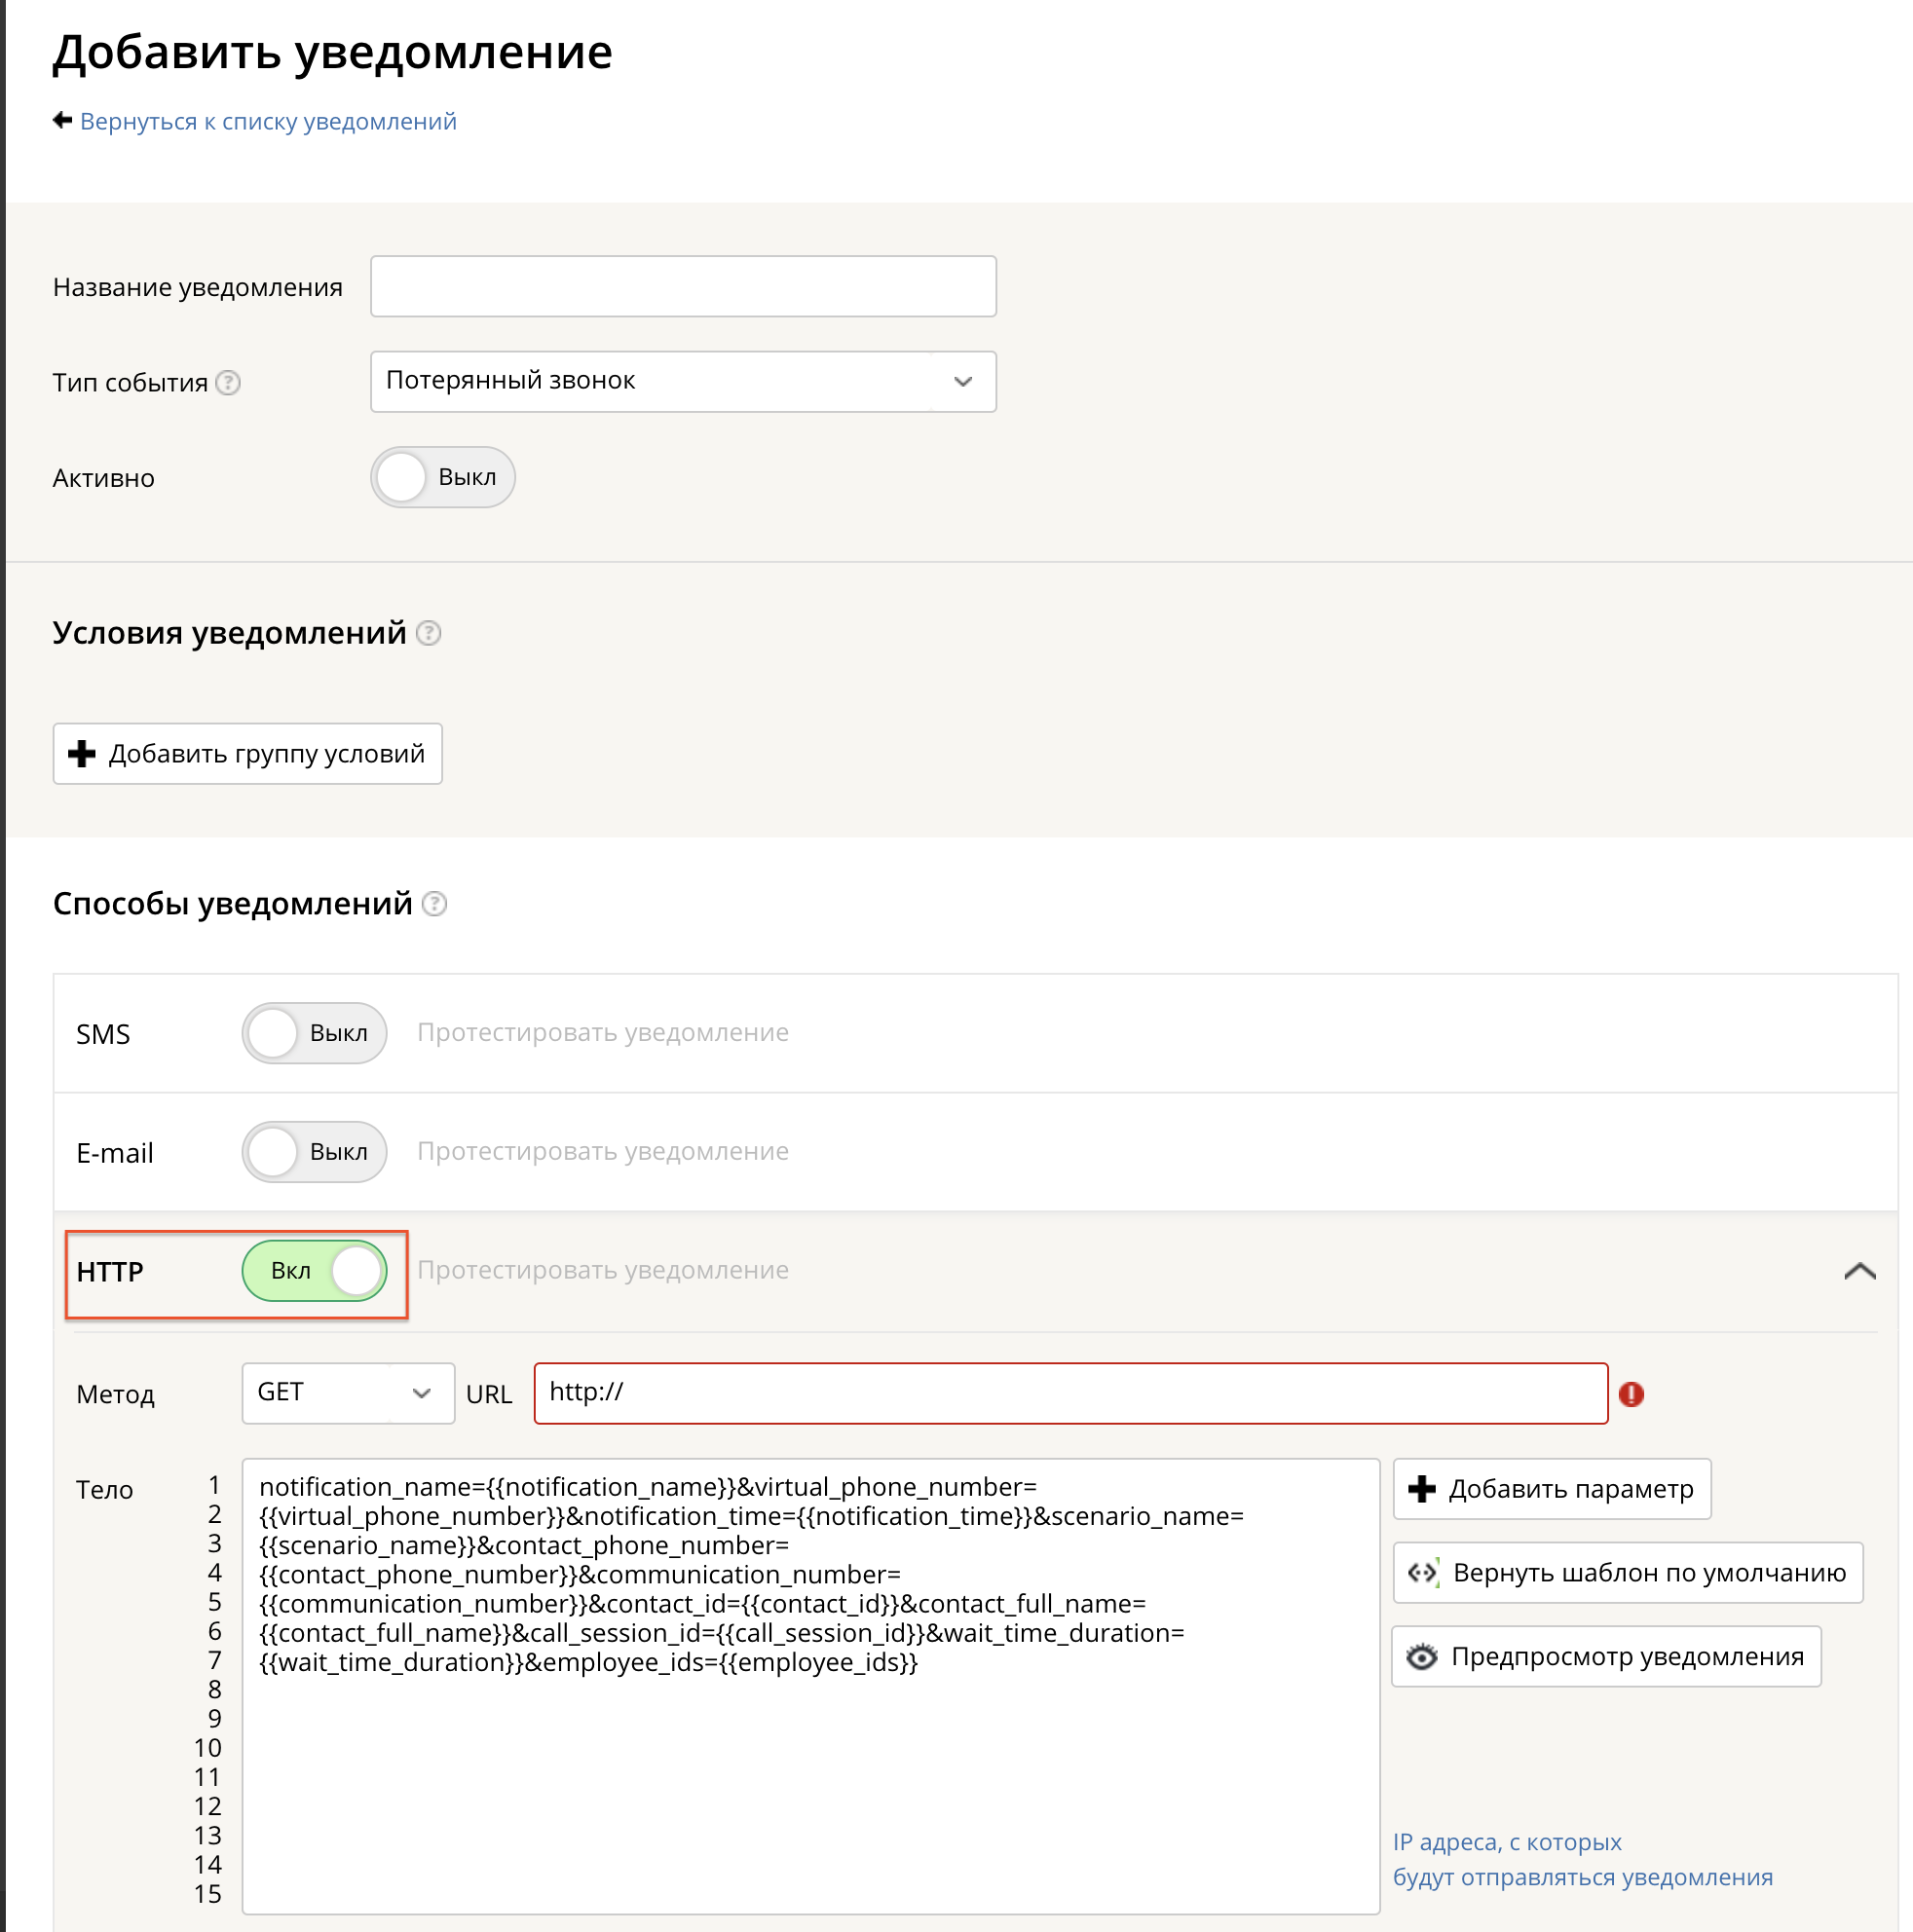This screenshot has height=1932, width=1913.
Task: Click the plus icon in Добавить параметр
Action: tap(1421, 1489)
